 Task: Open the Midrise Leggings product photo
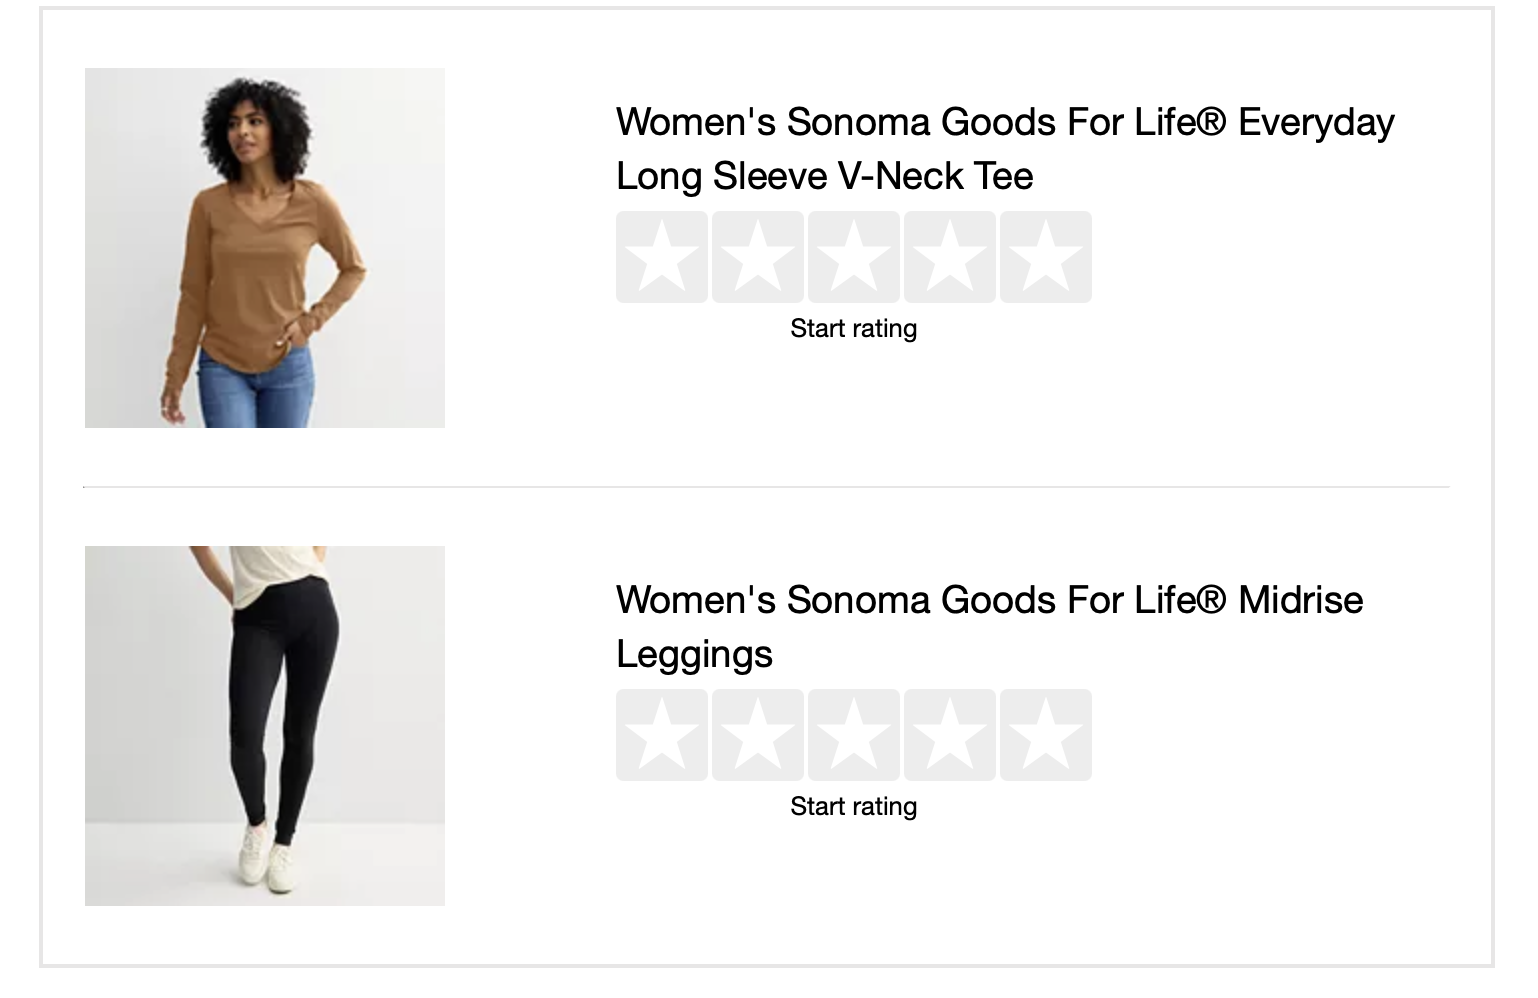coord(265,726)
